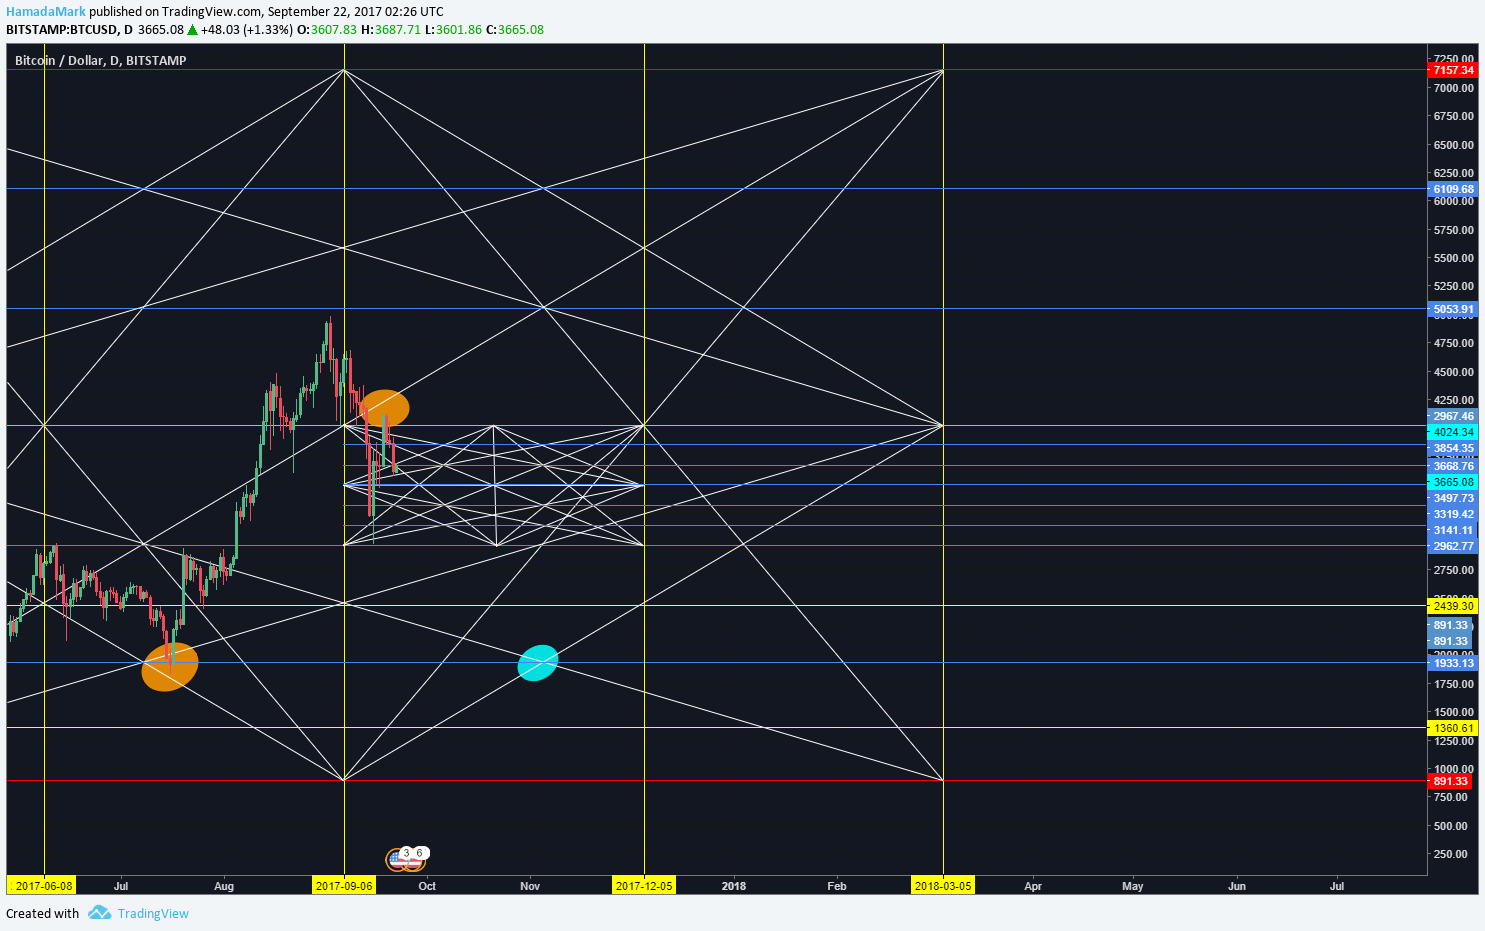Click the Feb label on the time axis
This screenshot has height=931, width=1485.
click(837, 886)
